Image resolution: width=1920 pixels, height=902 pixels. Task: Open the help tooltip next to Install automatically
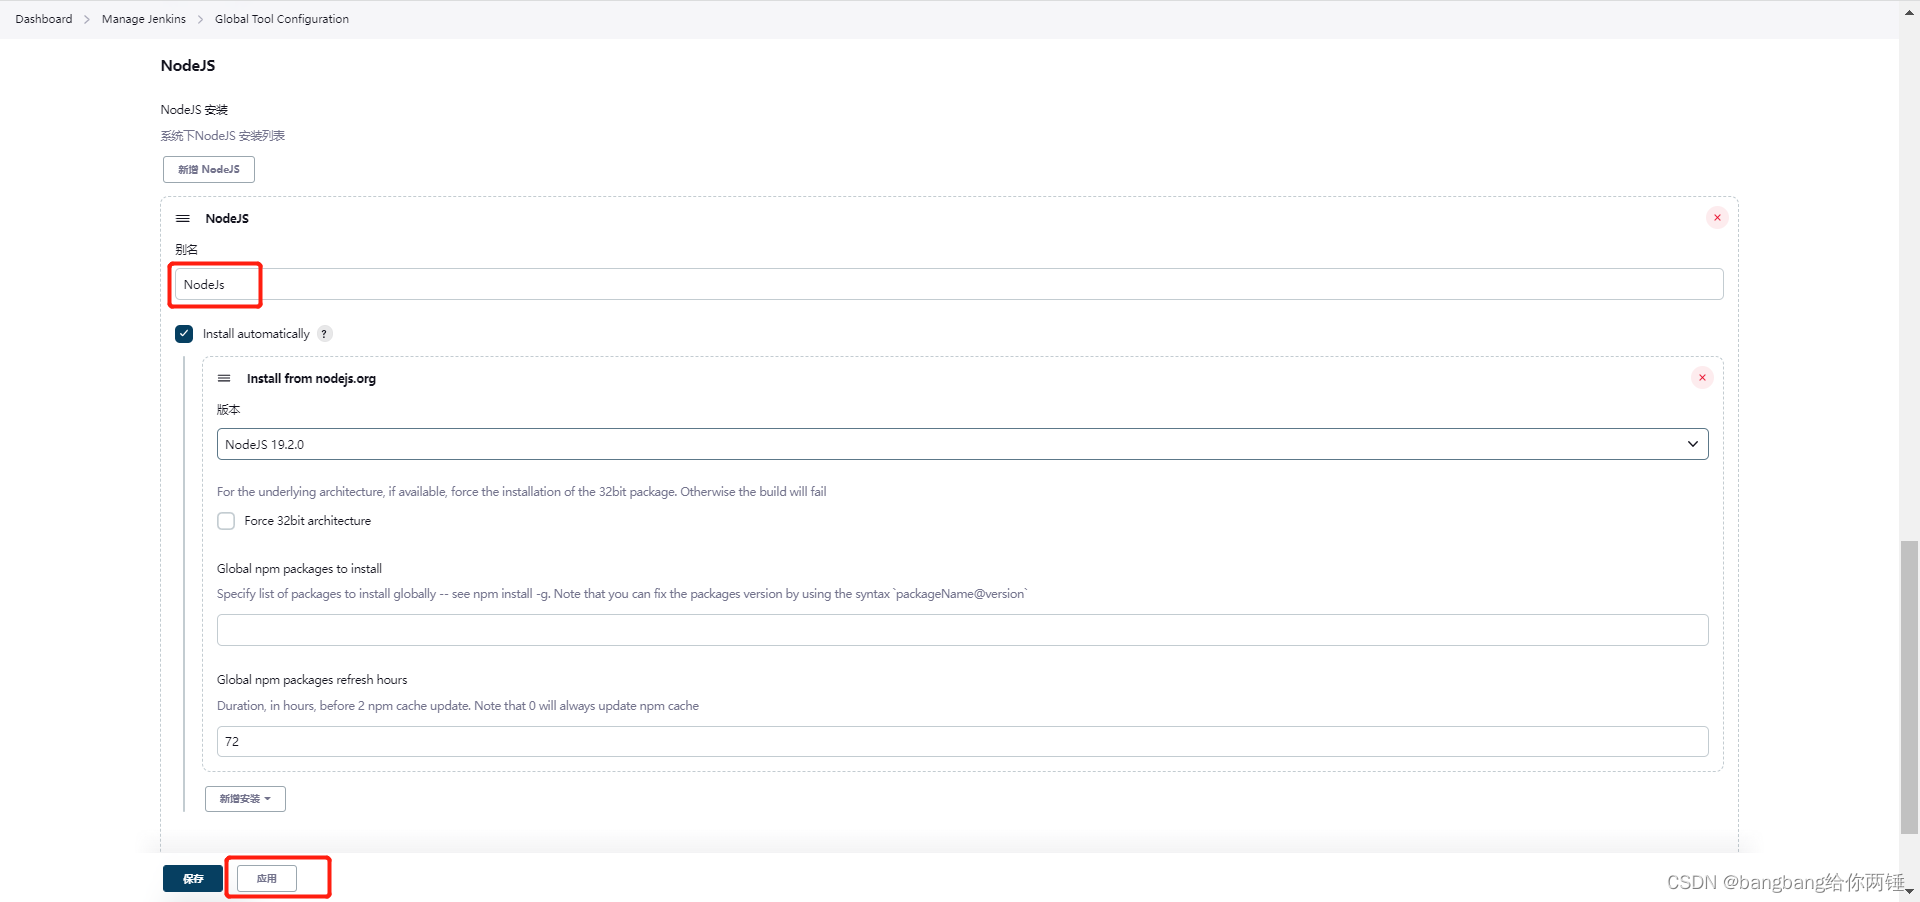coord(324,333)
